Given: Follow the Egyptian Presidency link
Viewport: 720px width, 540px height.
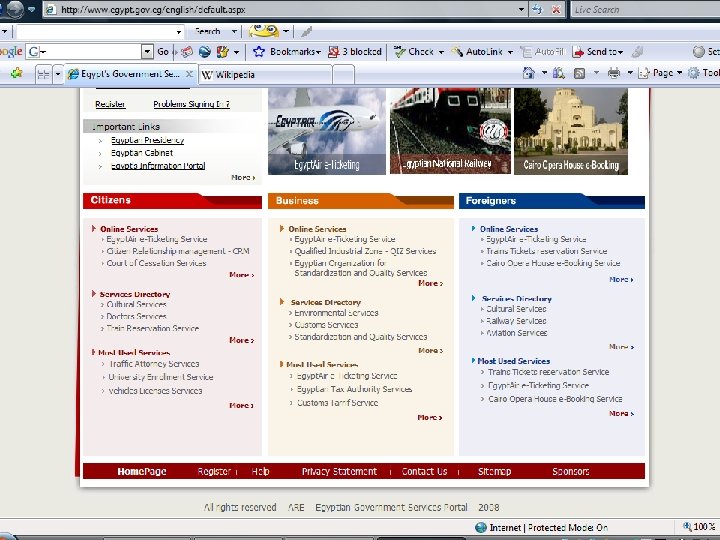Looking at the screenshot, I should [147, 140].
